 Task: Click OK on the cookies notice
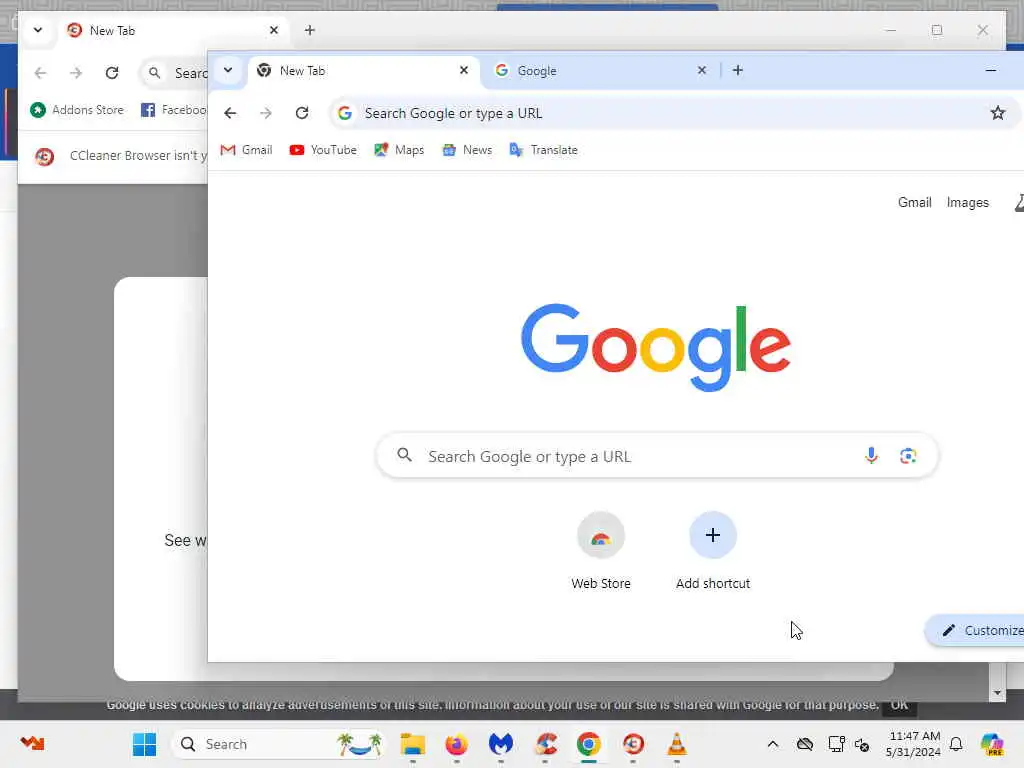[899, 705]
